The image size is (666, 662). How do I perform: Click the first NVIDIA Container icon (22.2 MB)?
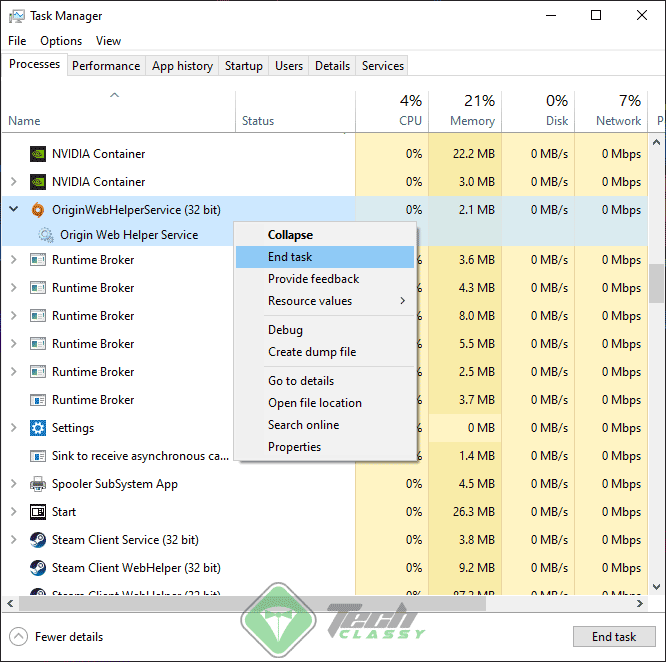(x=38, y=154)
